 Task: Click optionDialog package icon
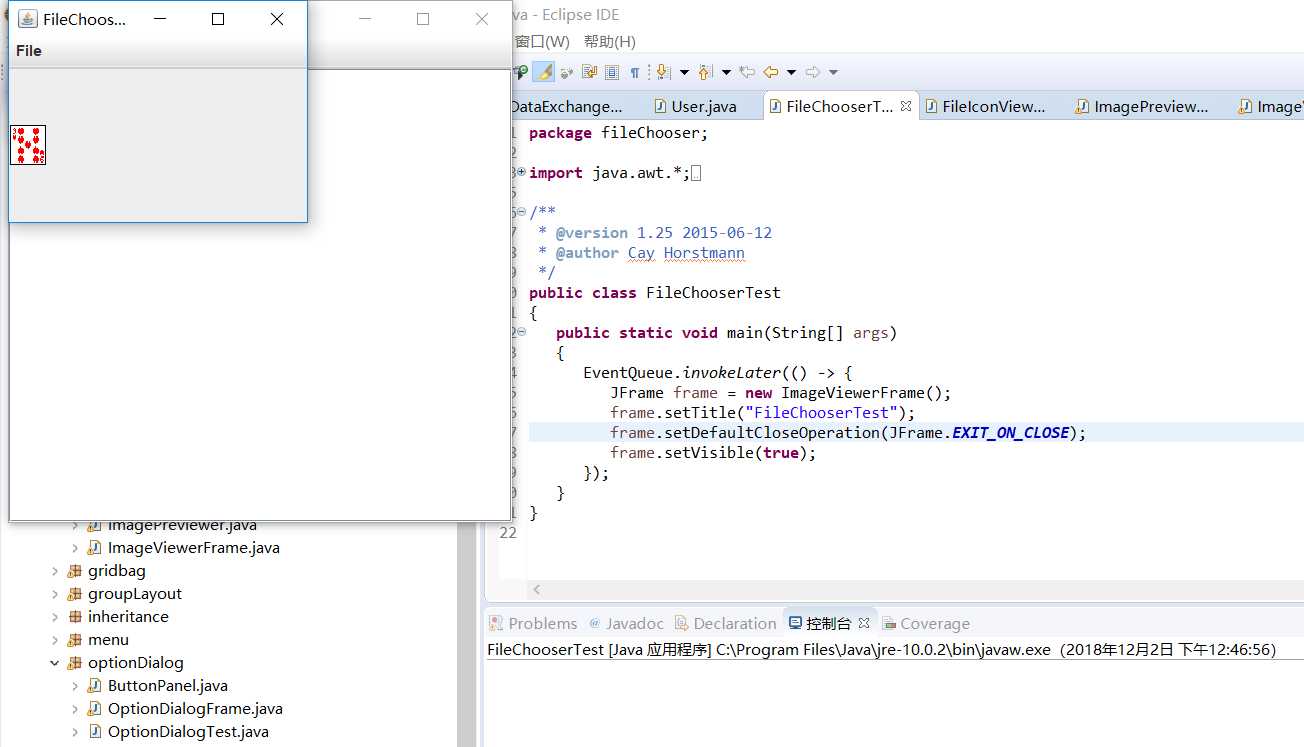(75, 663)
